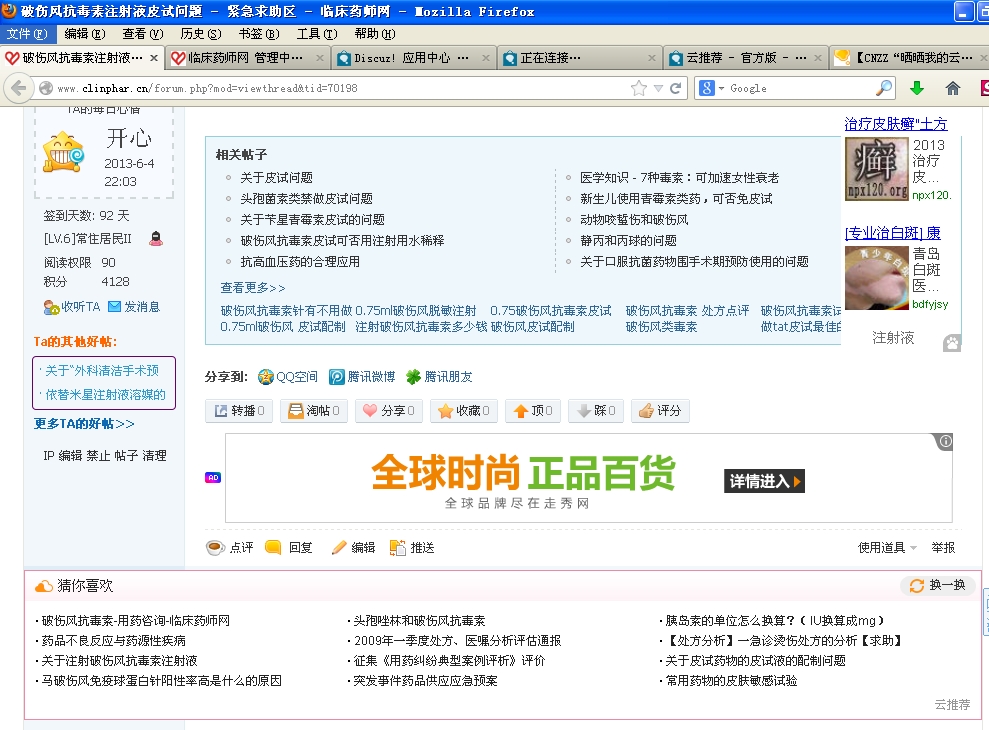Image resolution: width=989 pixels, height=730 pixels.
Task: Open the 书签 menu
Action: coord(259,33)
